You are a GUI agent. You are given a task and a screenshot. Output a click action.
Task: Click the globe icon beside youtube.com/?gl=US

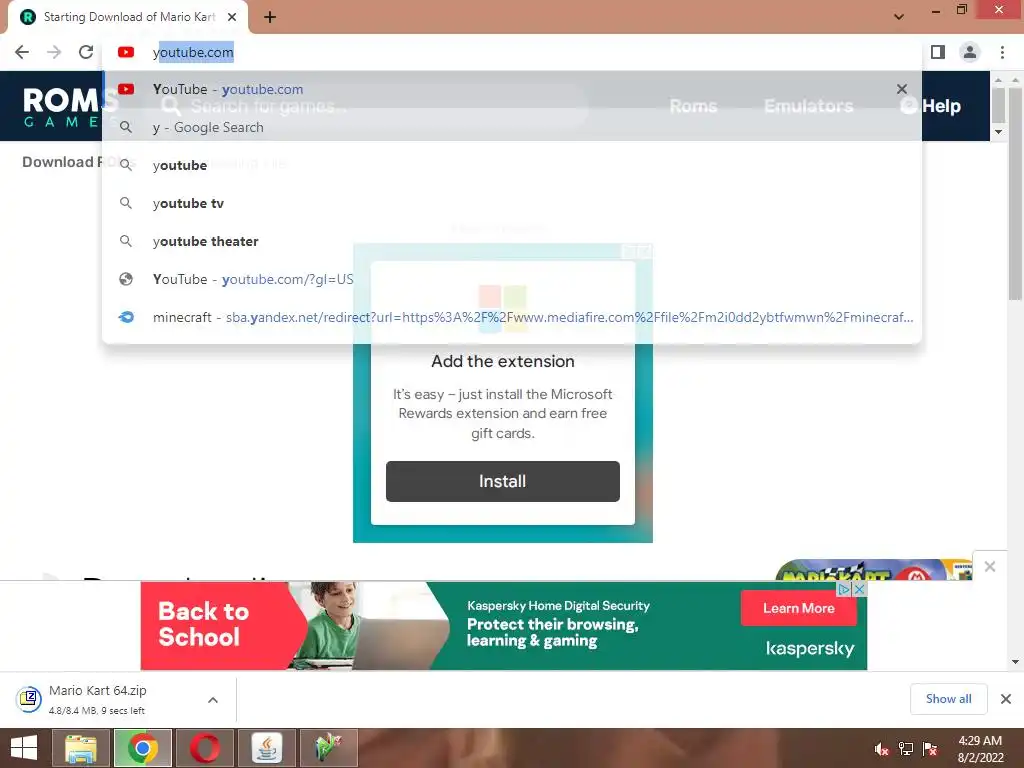click(126, 279)
